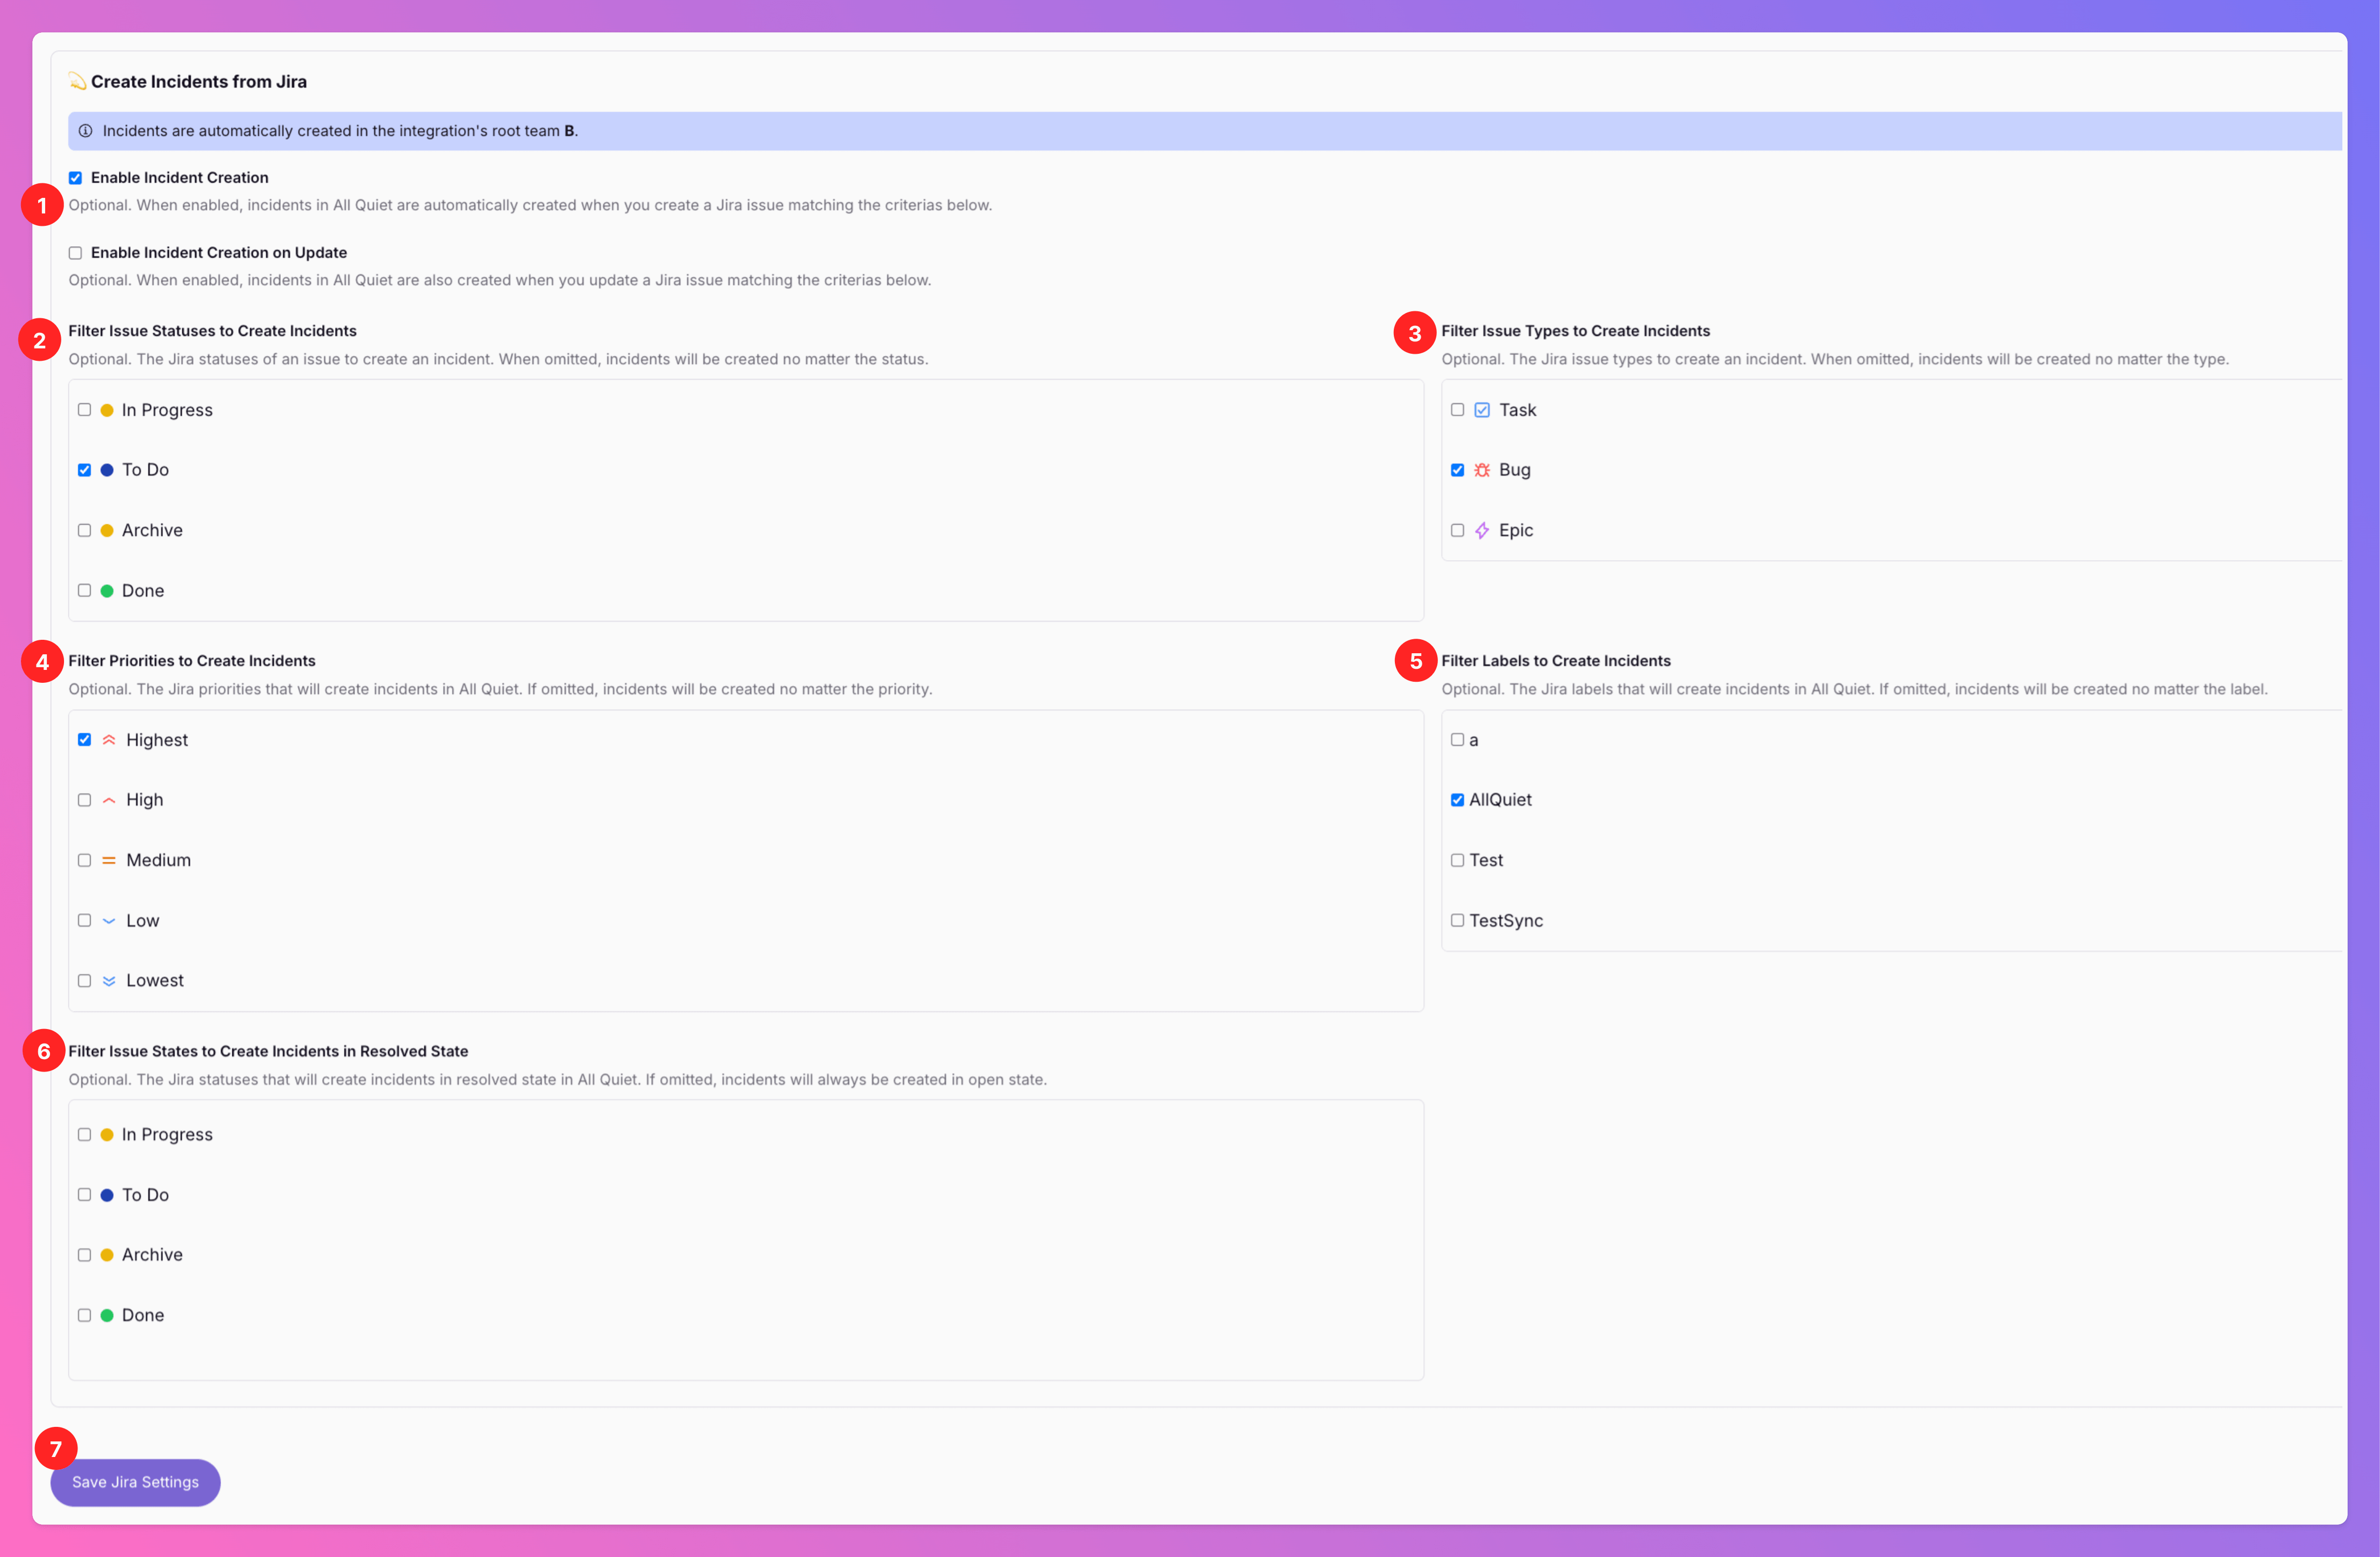Disable the Enable Incident Creation checkbox
This screenshot has width=2380, height=1557.
[75, 178]
